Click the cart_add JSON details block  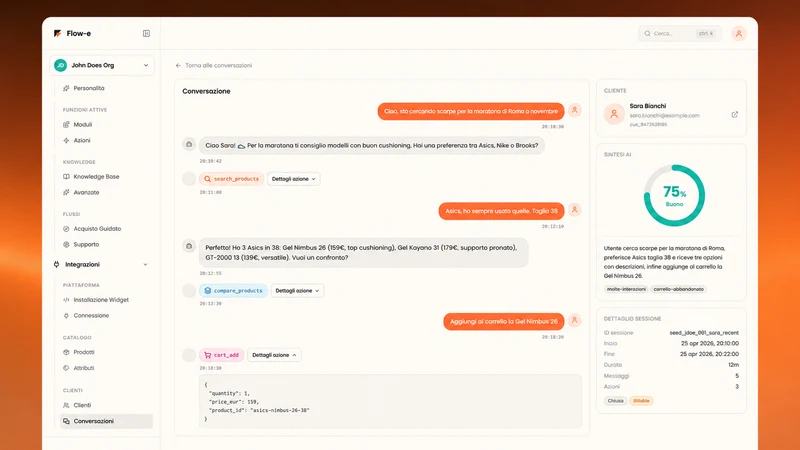(390, 402)
